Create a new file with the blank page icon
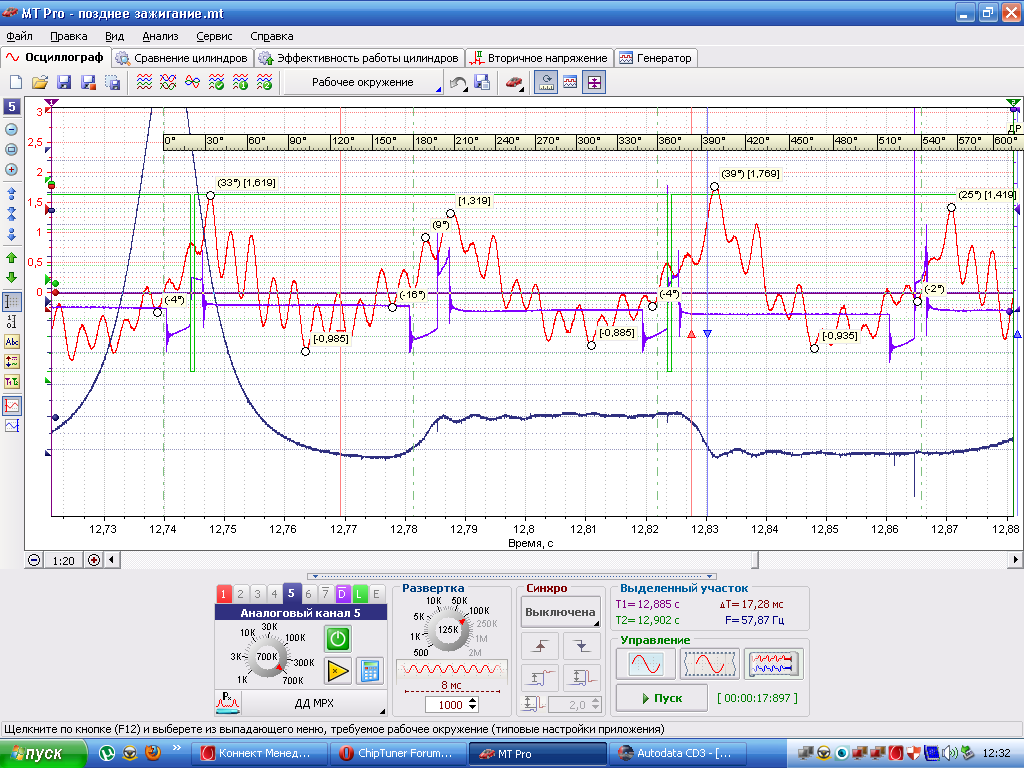 point(16,82)
